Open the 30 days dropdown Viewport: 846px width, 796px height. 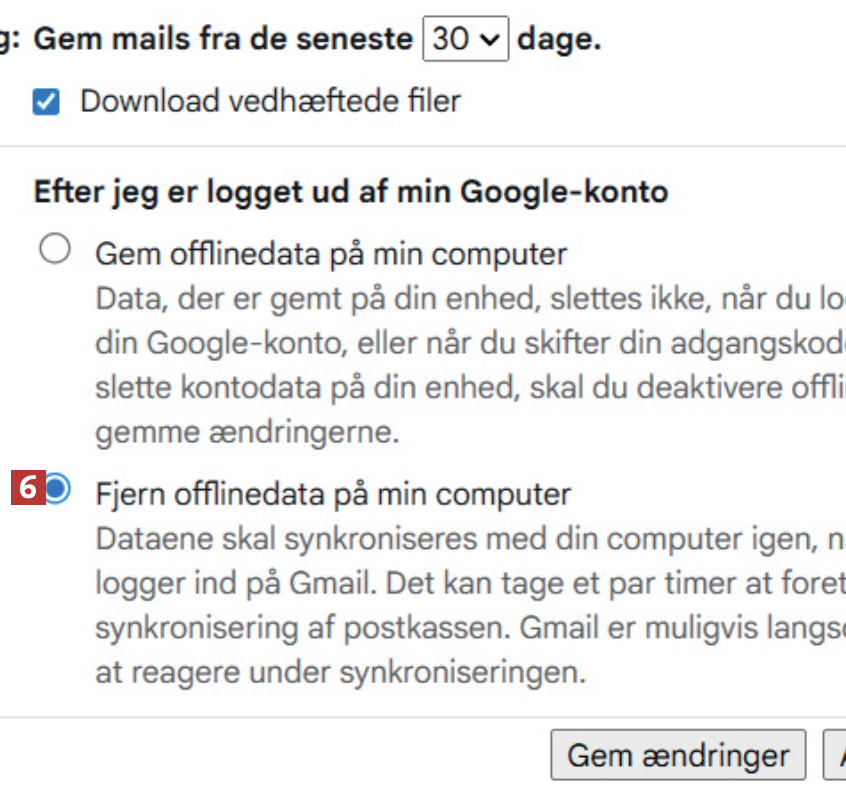pyautogui.click(x=465, y=40)
